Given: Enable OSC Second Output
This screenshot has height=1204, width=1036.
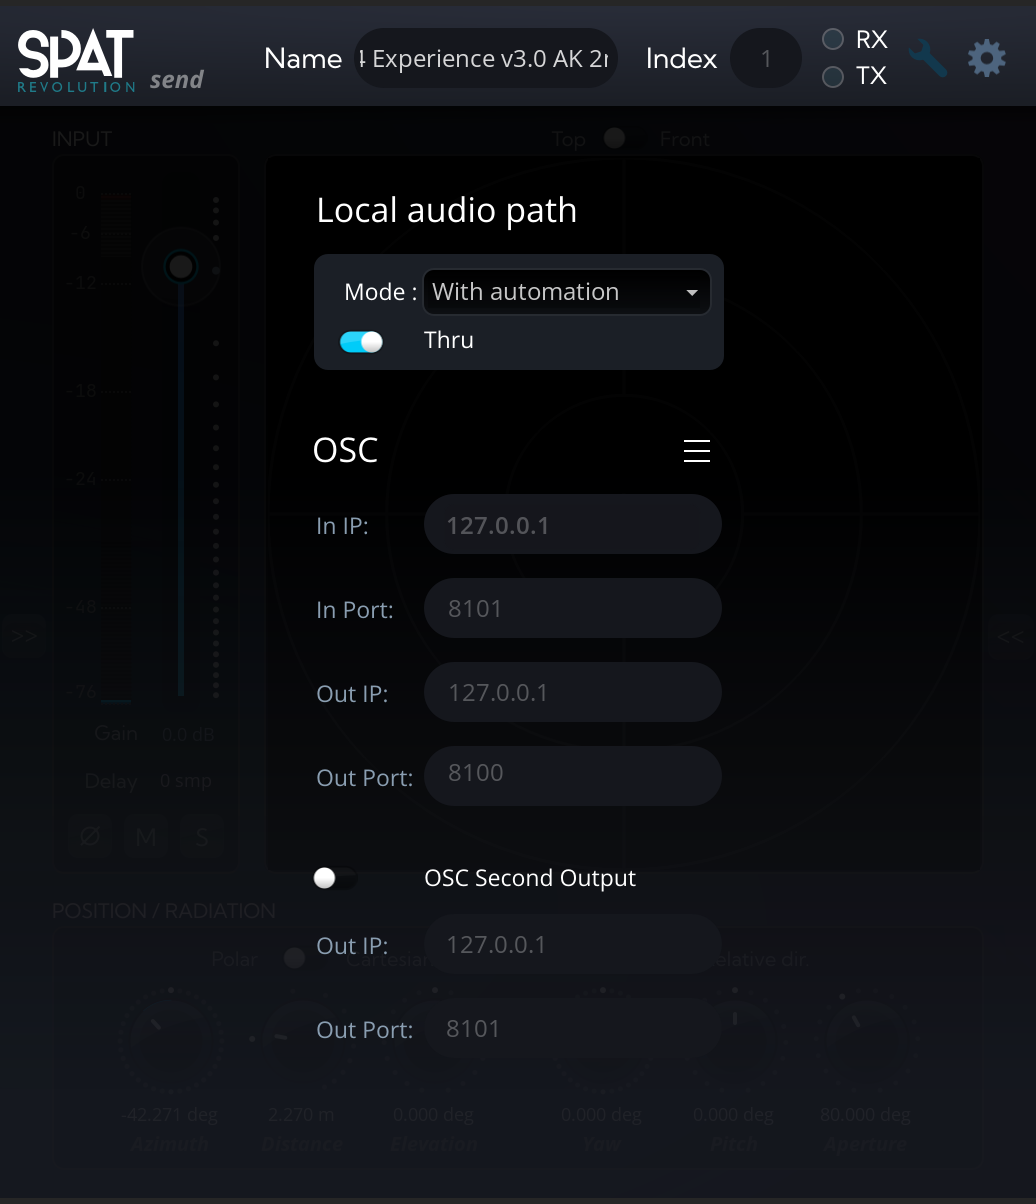Looking at the screenshot, I should 335,878.
